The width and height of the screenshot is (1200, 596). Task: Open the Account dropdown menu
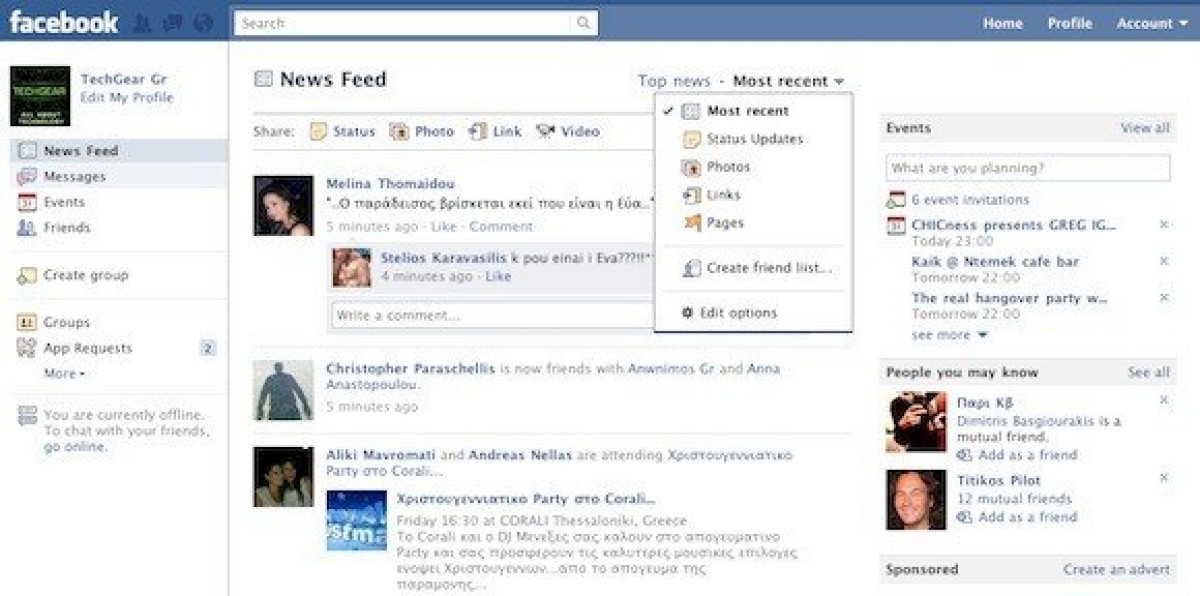1152,23
